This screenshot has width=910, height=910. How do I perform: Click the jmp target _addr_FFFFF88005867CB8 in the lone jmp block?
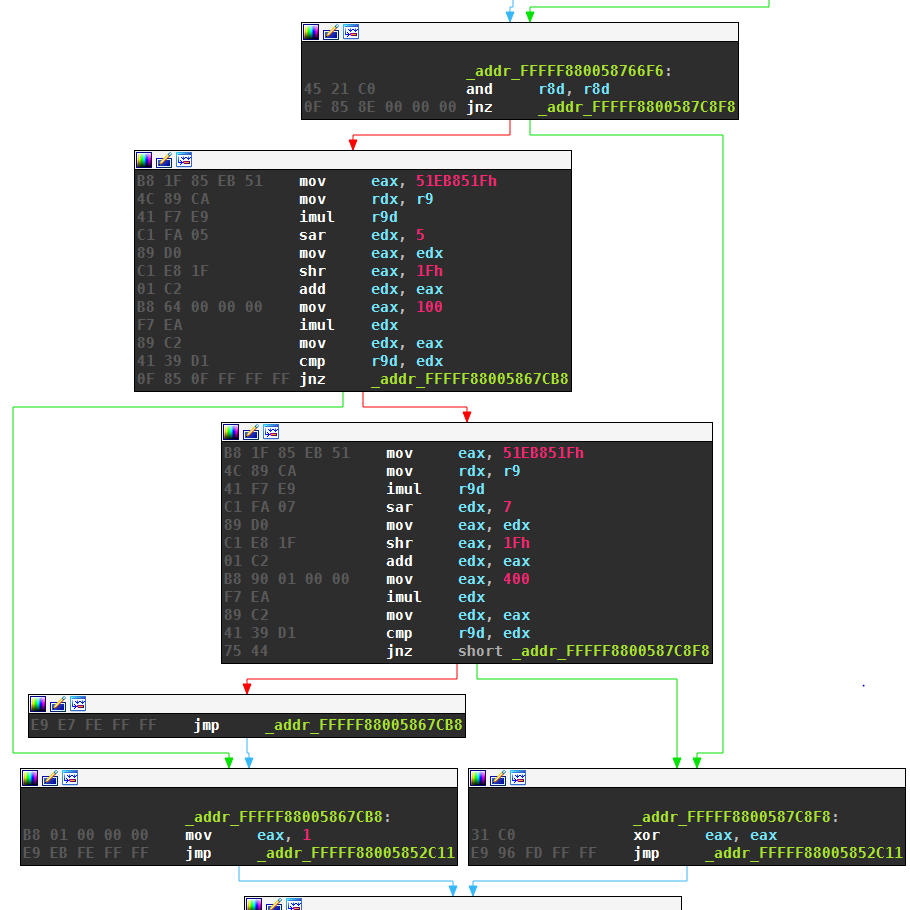pyautogui.click(x=364, y=725)
